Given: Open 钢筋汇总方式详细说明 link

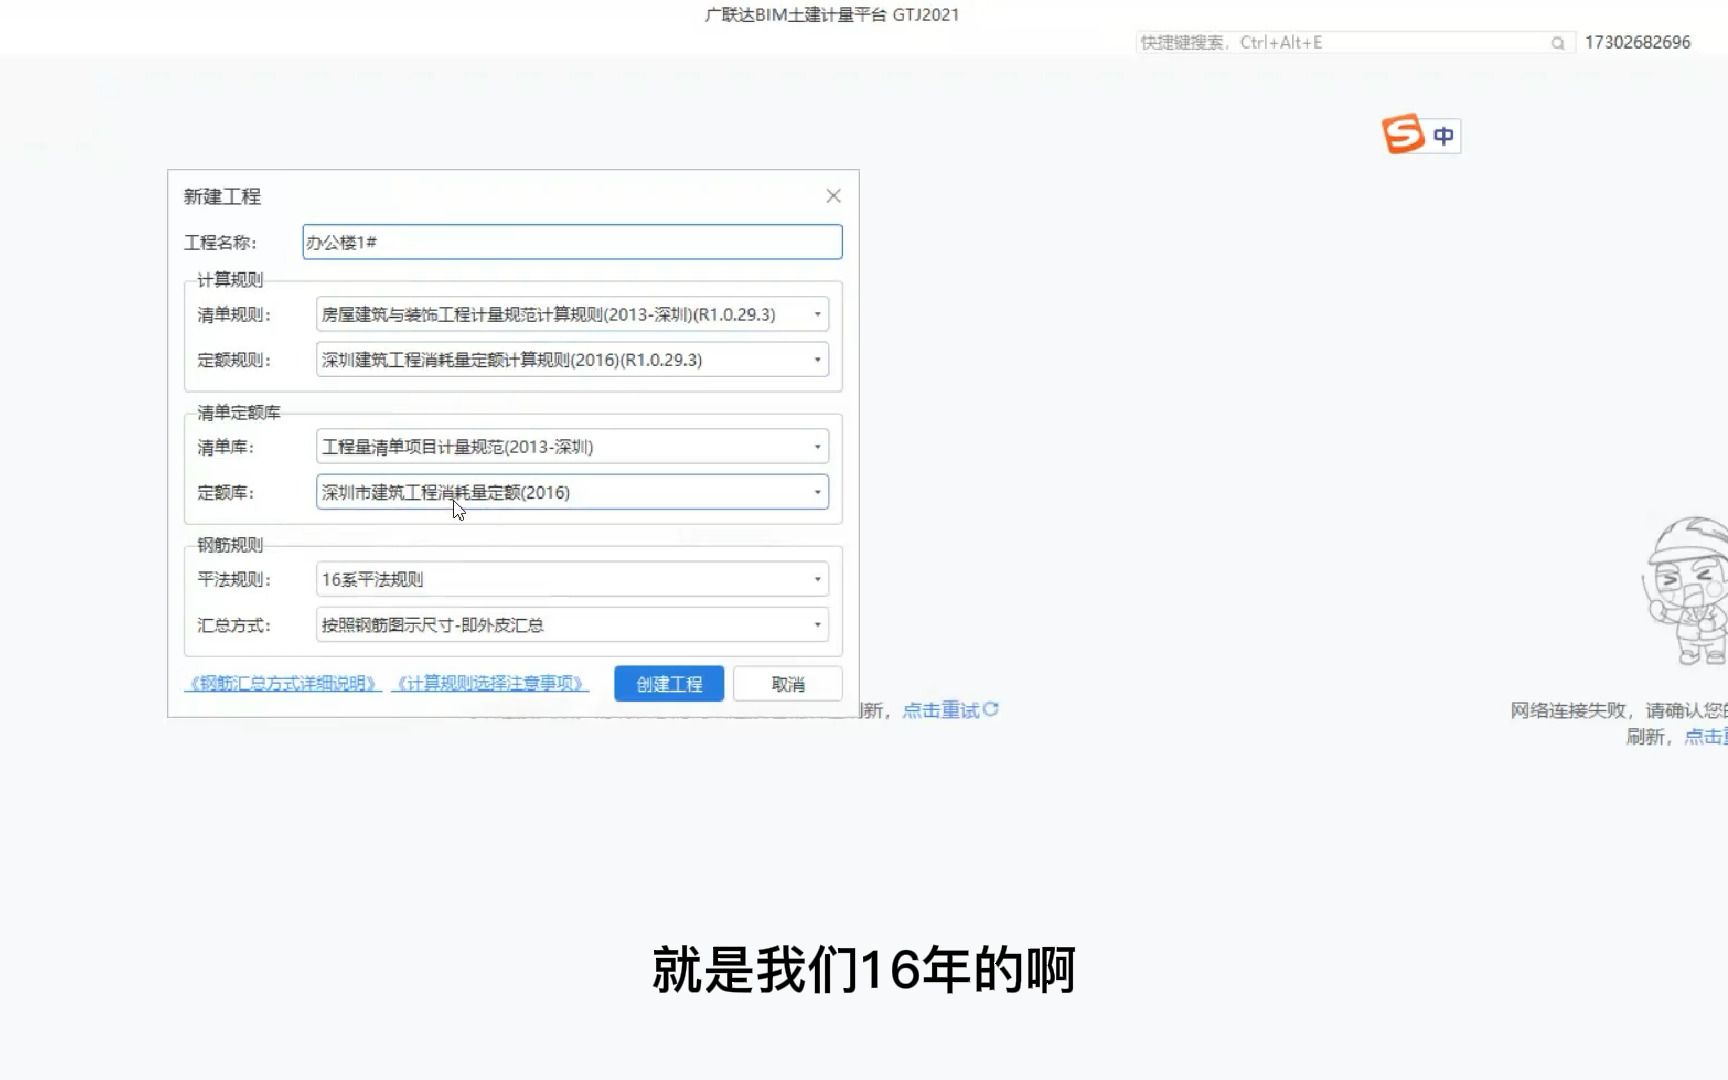Looking at the screenshot, I should click(x=284, y=683).
